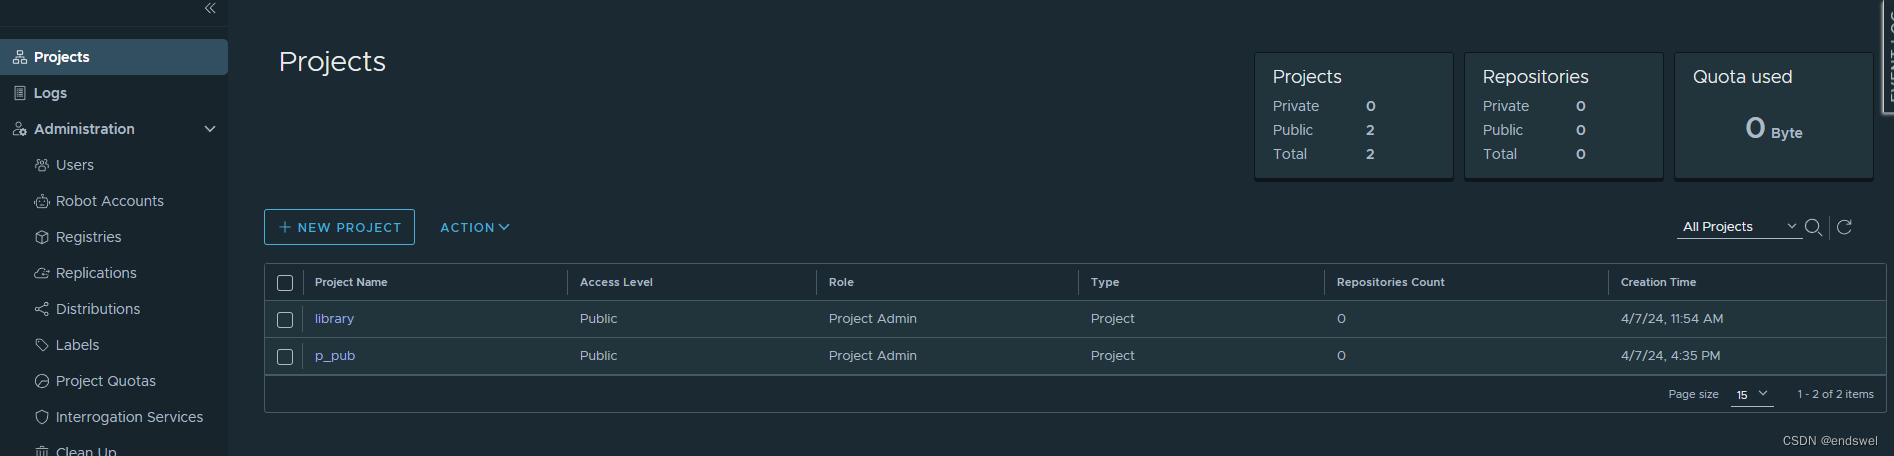Expand the All Projects filter dropdown
The image size is (1894, 456).
point(1739,227)
